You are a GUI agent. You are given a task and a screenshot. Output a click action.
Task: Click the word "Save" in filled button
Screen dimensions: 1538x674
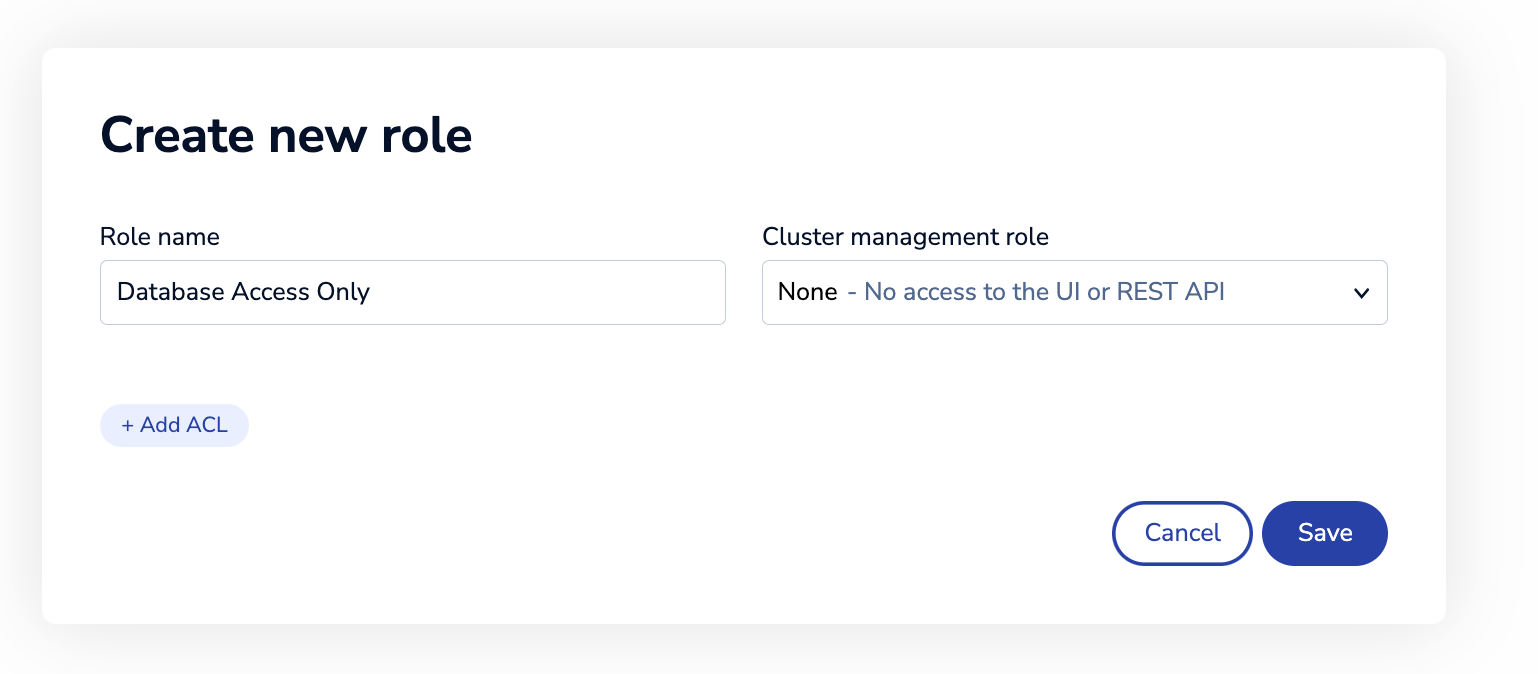(1325, 533)
